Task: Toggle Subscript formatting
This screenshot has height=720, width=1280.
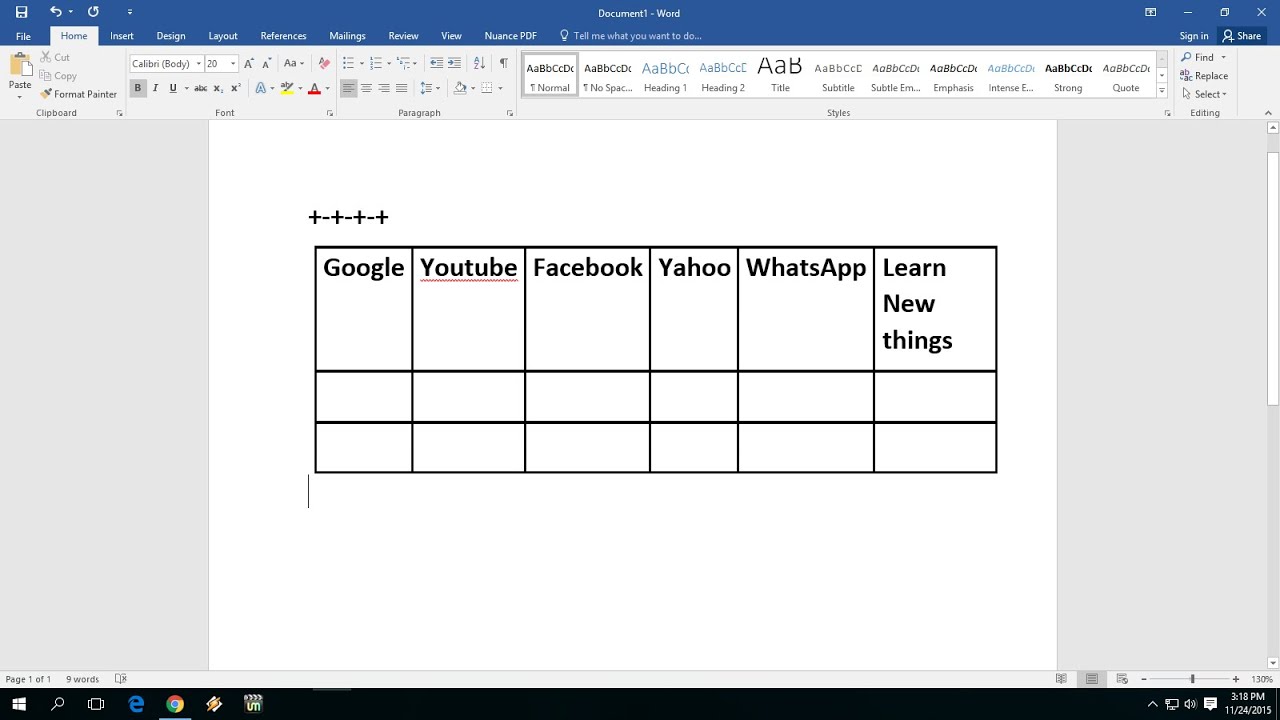Action: 217,88
